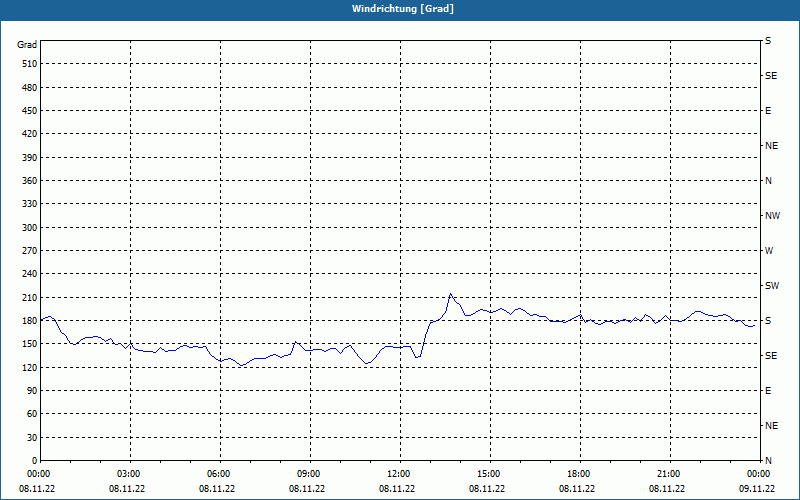Image resolution: width=800 pixels, height=500 pixels.
Task: Click the NW compass label
Action: click(772, 216)
